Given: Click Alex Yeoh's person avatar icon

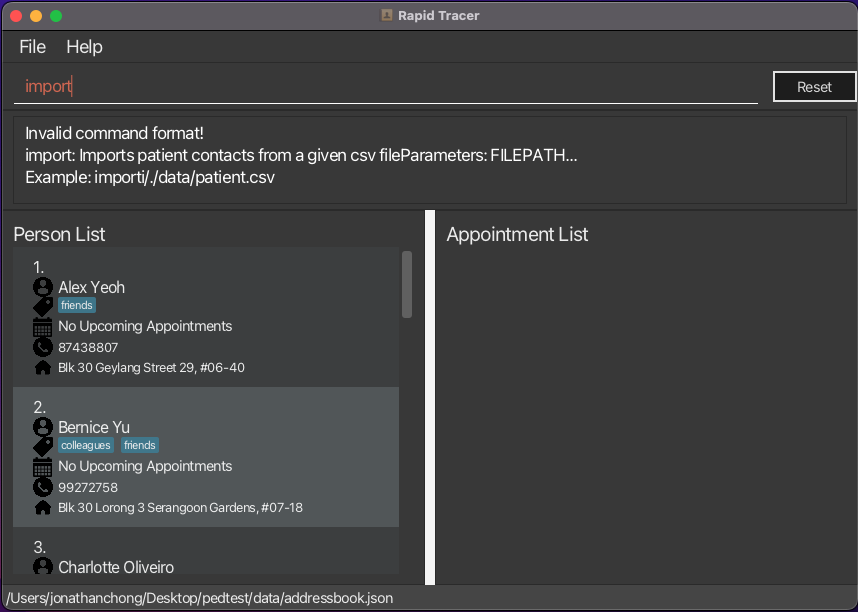Looking at the screenshot, I should click(x=43, y=287).
